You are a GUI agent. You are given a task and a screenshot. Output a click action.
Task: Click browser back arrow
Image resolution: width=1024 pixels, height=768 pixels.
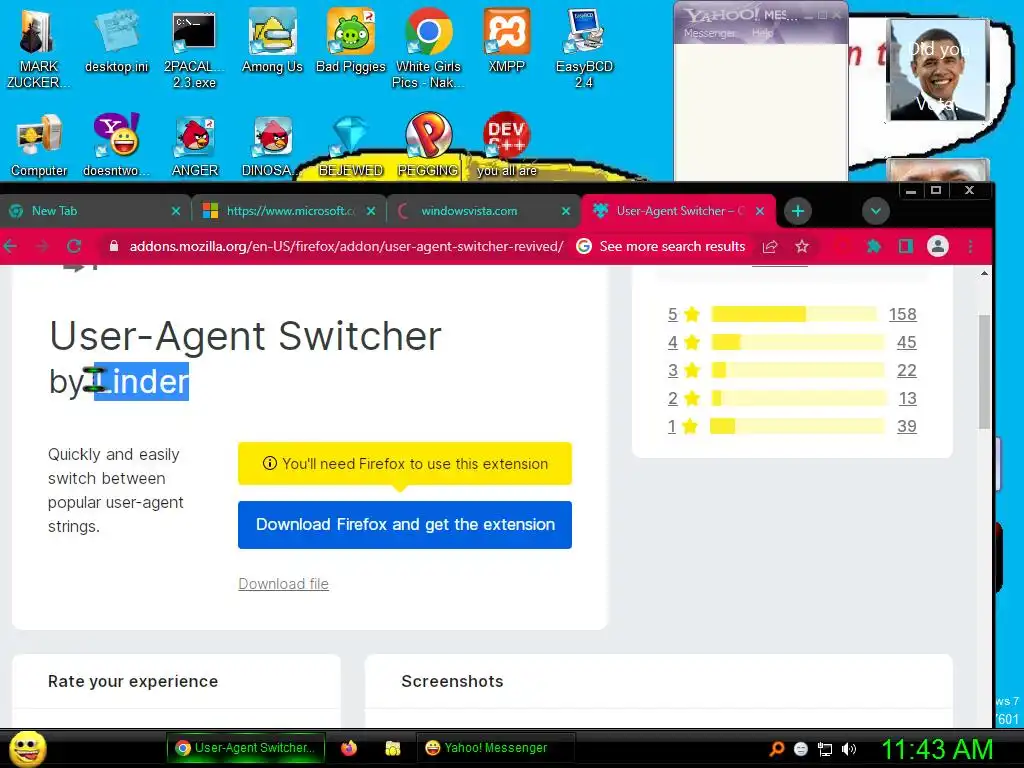[10, 246]
